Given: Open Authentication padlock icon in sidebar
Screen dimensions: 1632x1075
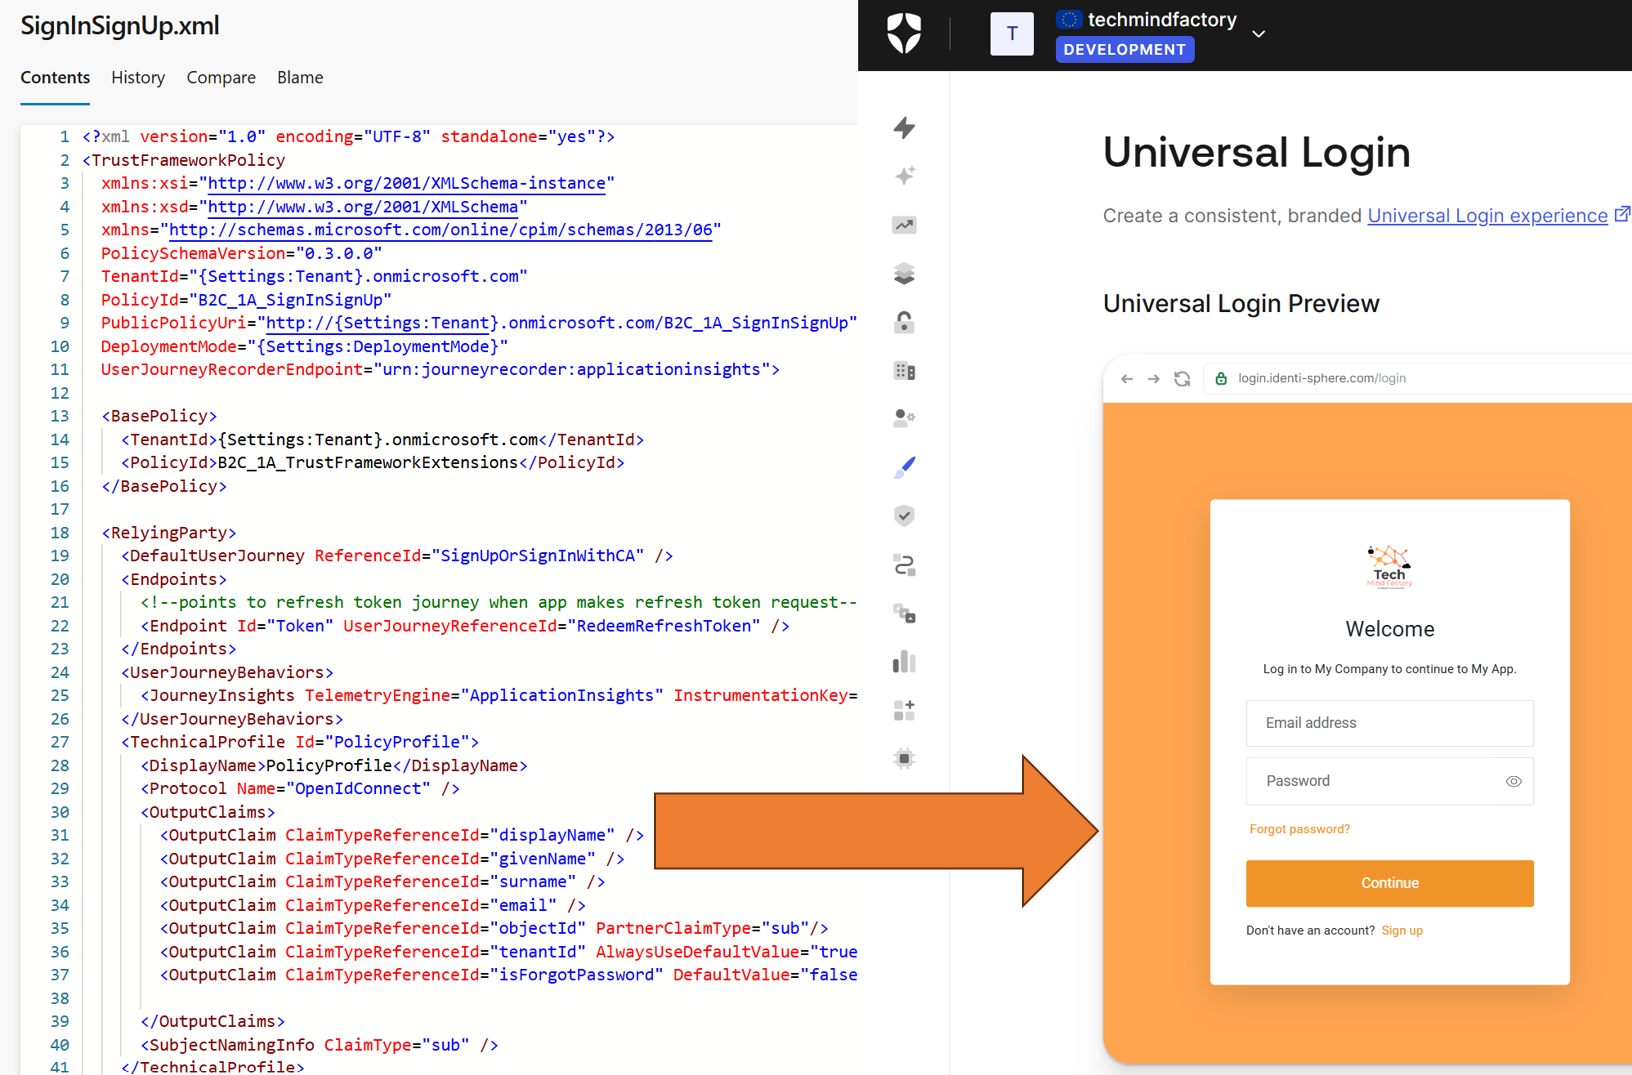Looking at the screenshot, I should [x=904, y=322].
